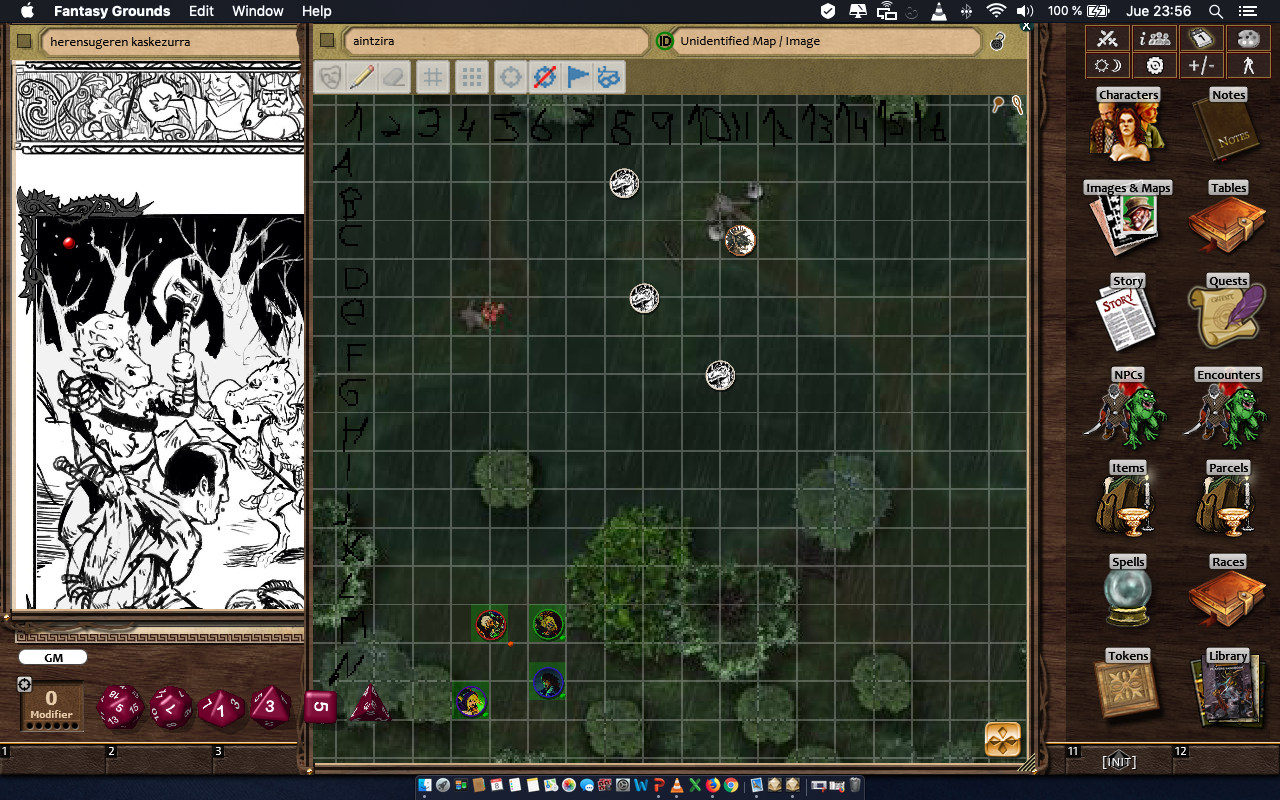Viewport: 1280px width, 800px height.
Task: Open the Window menu
Action: click(x=257, y=11)
